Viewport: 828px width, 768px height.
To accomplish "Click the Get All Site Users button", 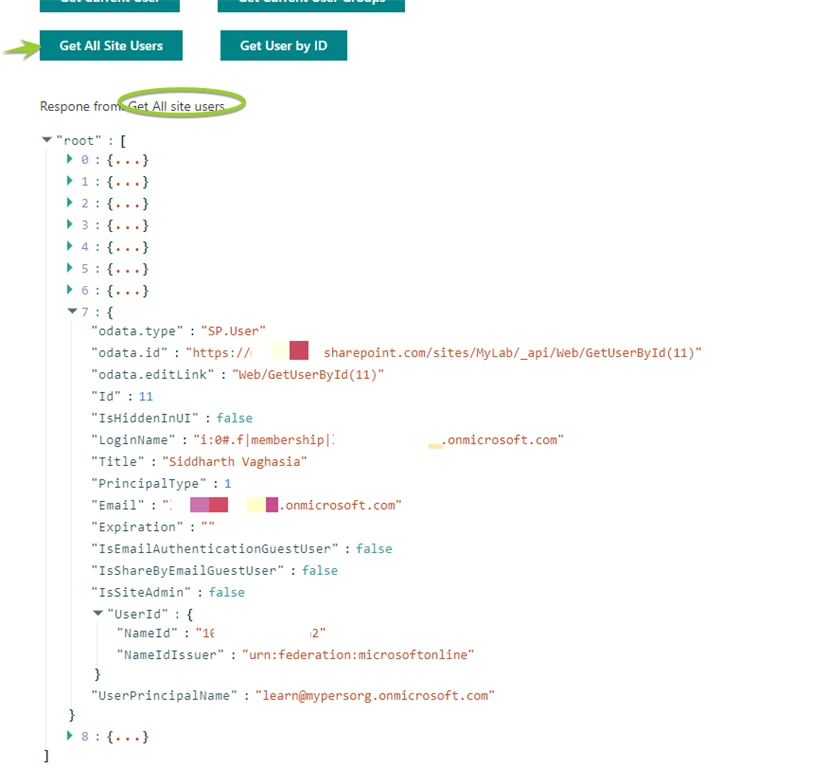I will pos(111,45).
